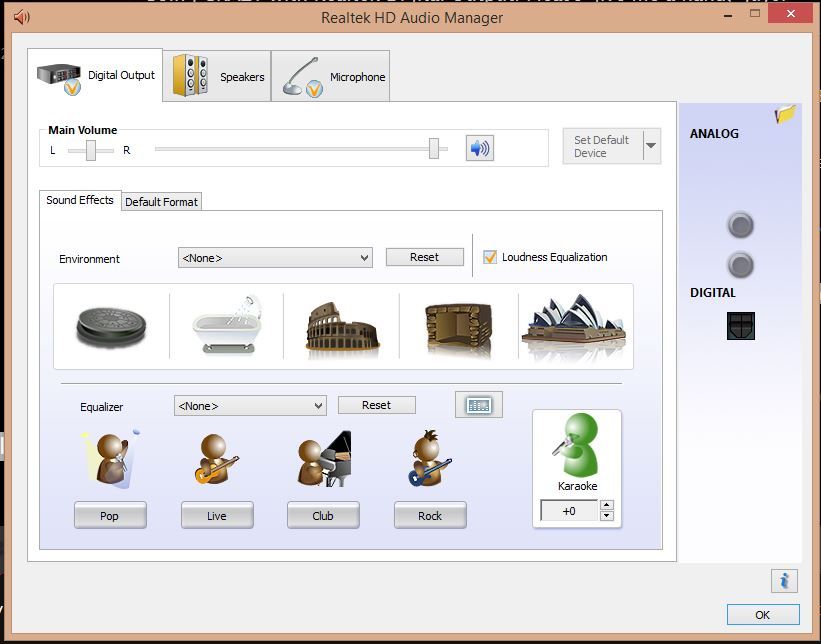Toggle the Loudness Equalization checkbox

[x=490, y=257]
